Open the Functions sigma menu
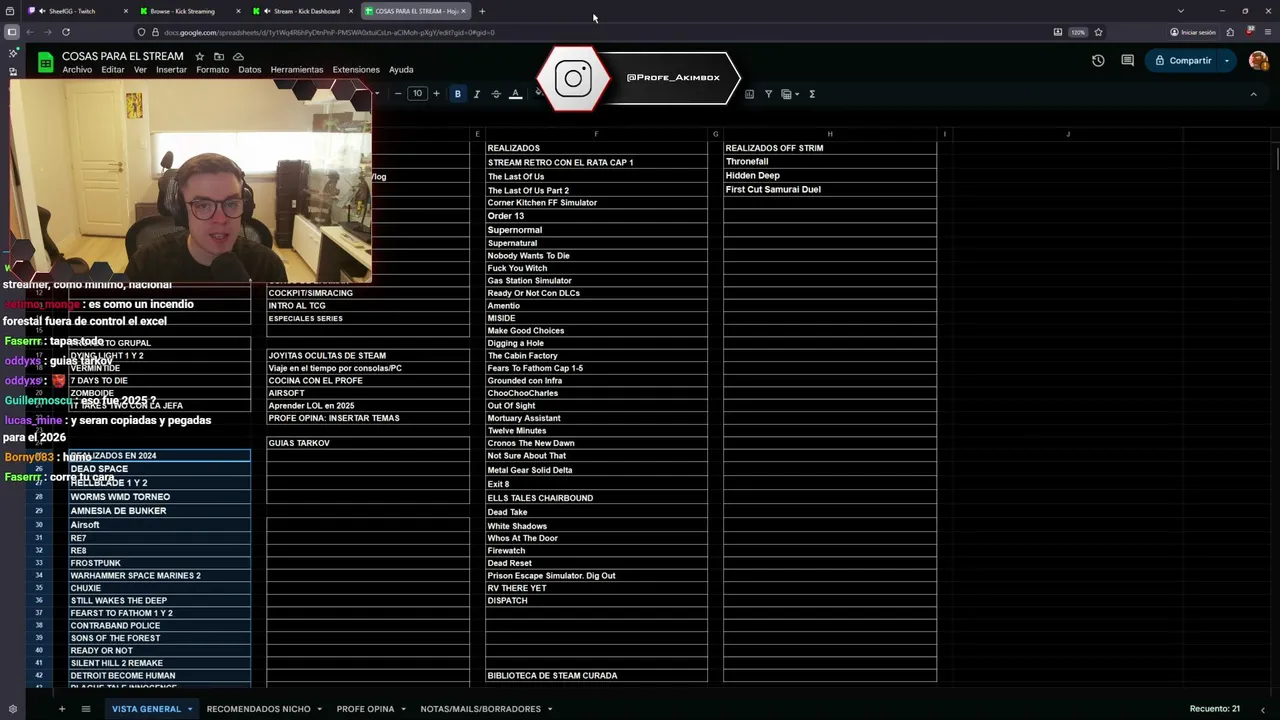 tap(812, 94)
